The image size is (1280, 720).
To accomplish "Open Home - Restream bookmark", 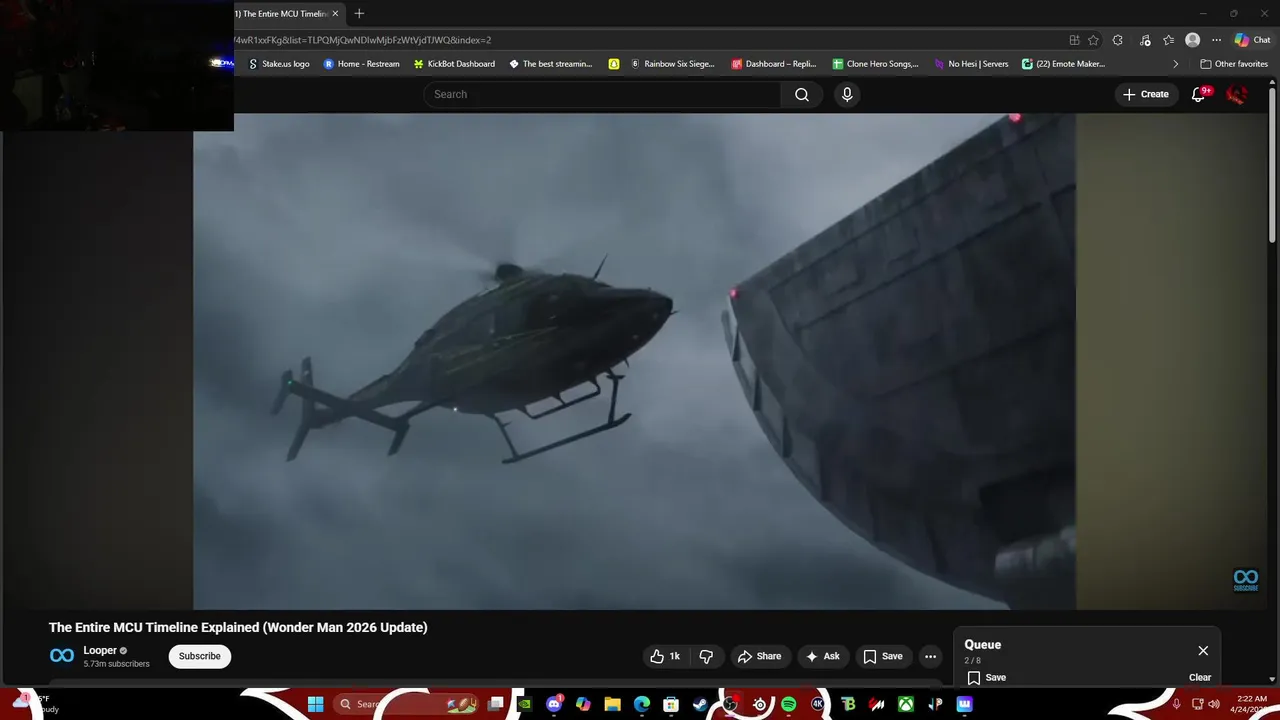I will pyautogui.click(x=361, y=64).
